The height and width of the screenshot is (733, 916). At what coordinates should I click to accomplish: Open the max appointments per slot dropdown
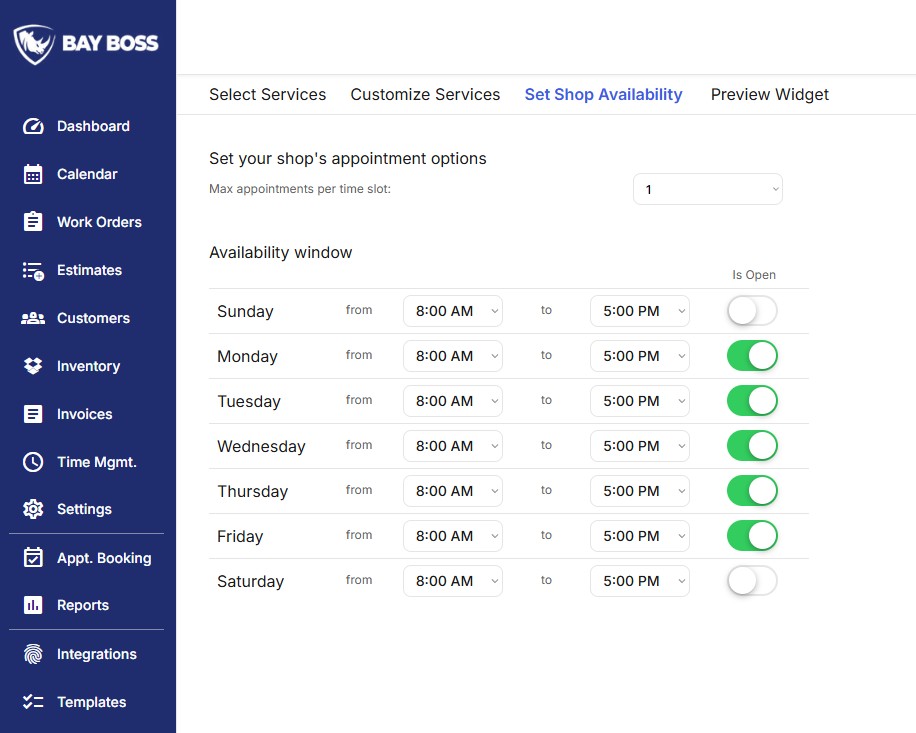coord(707,189)
